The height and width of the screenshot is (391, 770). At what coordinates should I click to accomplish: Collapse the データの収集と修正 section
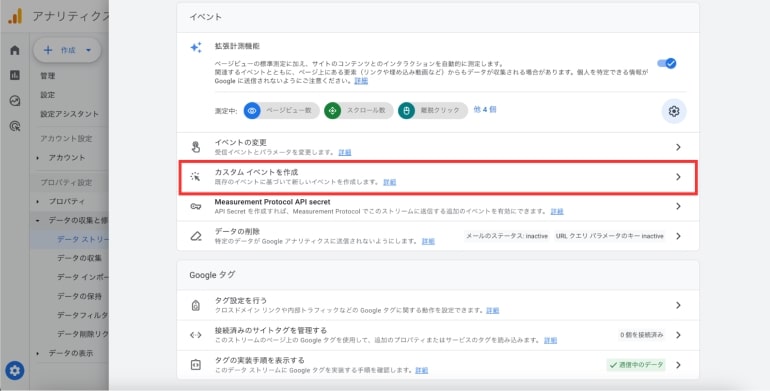click(38, 221)
